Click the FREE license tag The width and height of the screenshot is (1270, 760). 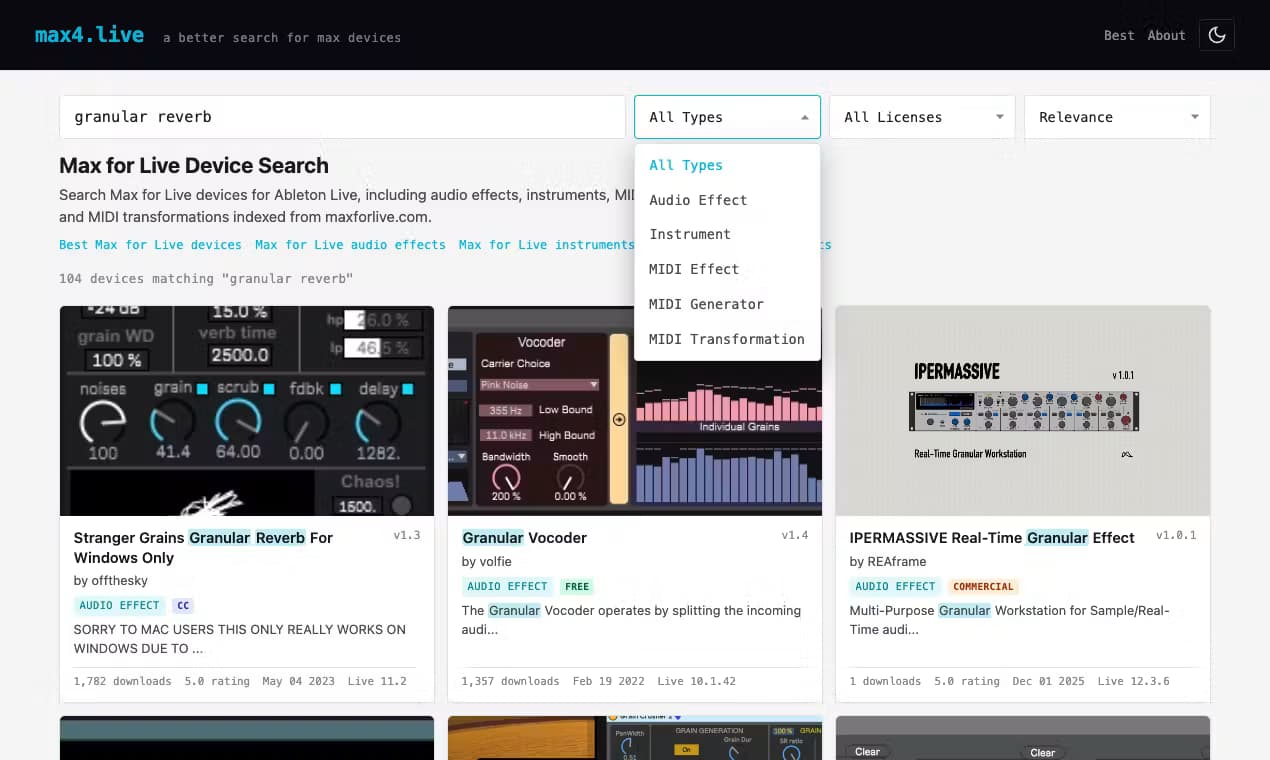click(577, 586)
